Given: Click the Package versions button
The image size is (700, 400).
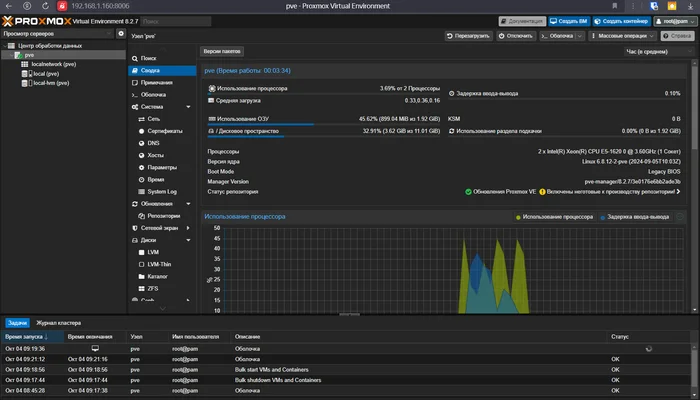Looking at the screenshot, I should [x=223, y=50].
